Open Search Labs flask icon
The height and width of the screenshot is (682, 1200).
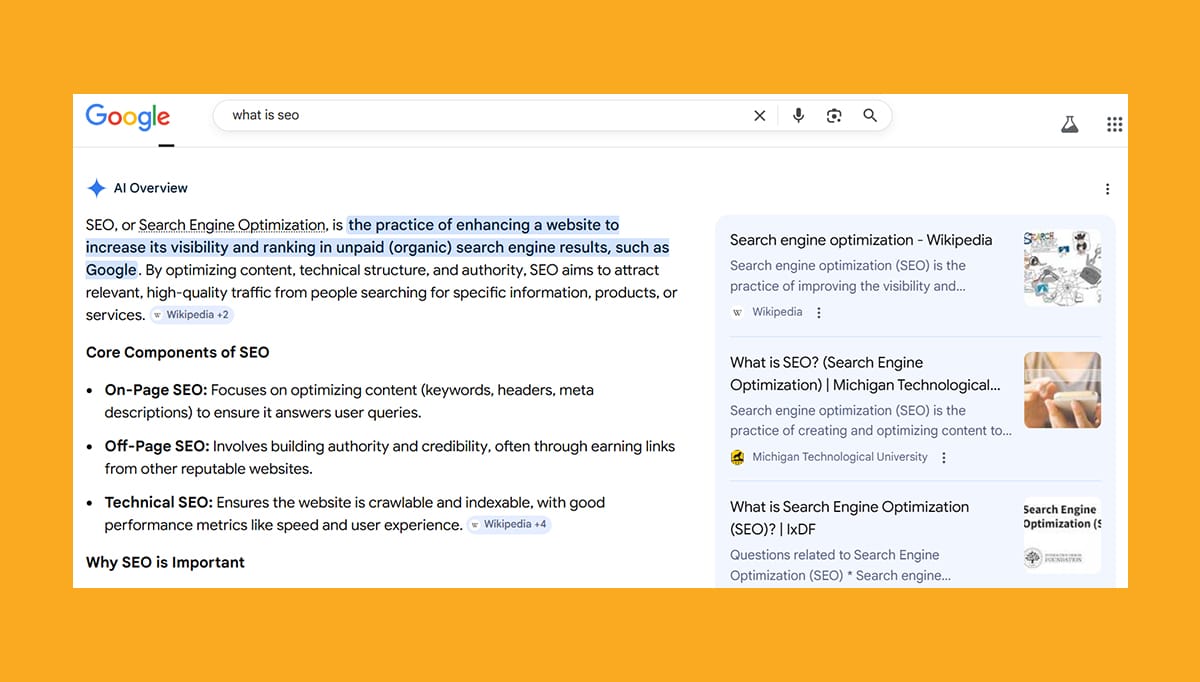tap(1070, 125)
